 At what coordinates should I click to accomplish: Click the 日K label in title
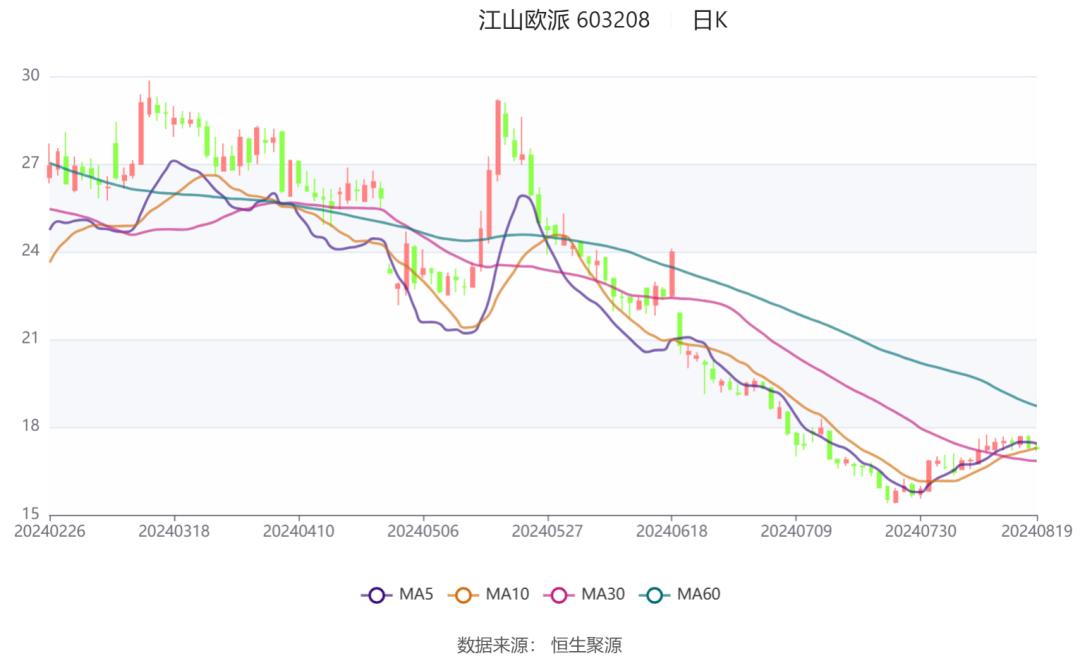pos(709,21)
